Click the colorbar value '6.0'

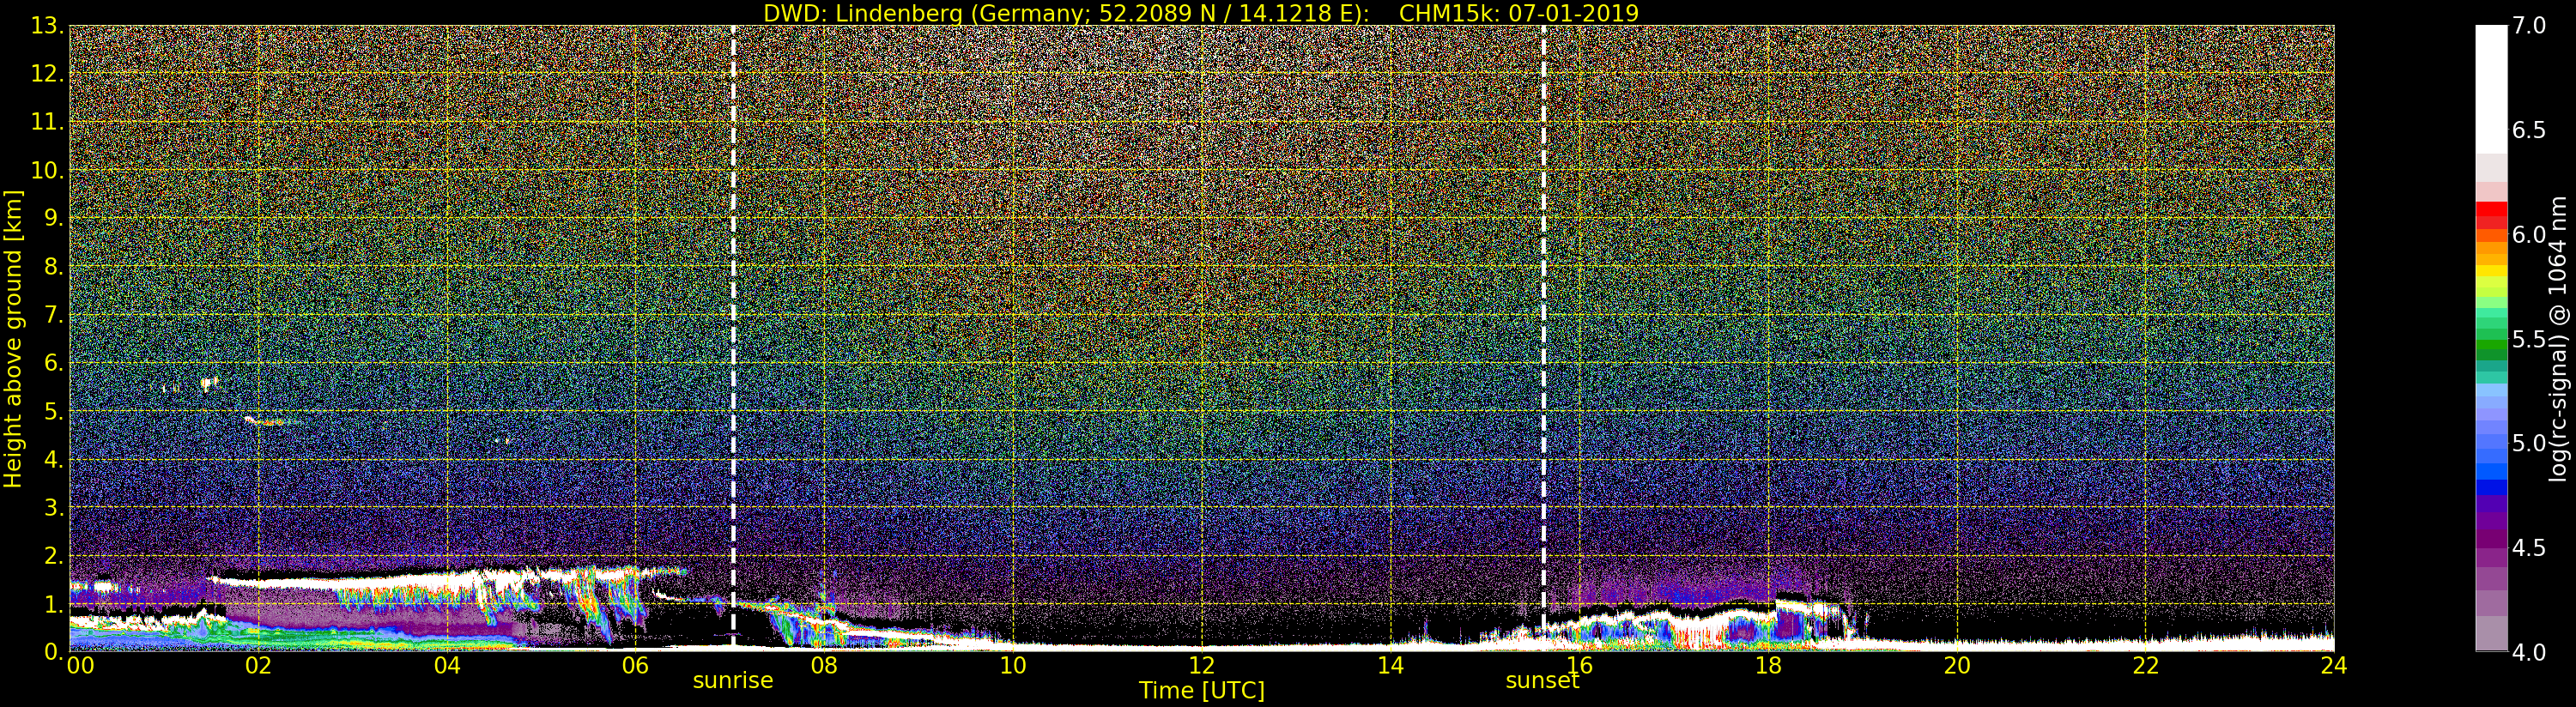pyautogui.click(x=2528, y=234)
